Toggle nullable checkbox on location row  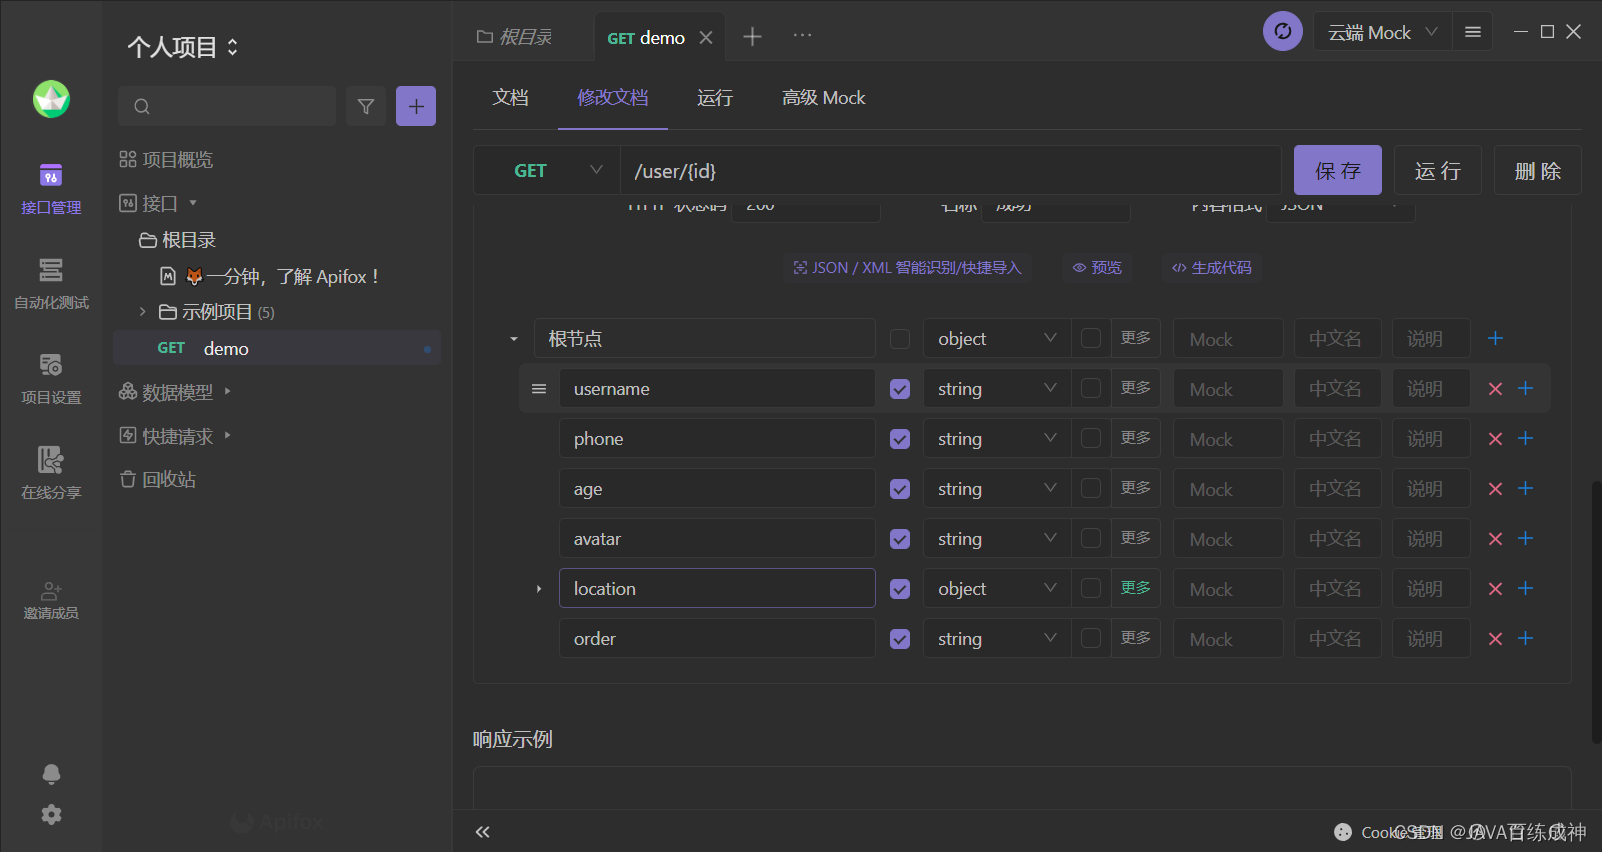[x=1091, y=588]
